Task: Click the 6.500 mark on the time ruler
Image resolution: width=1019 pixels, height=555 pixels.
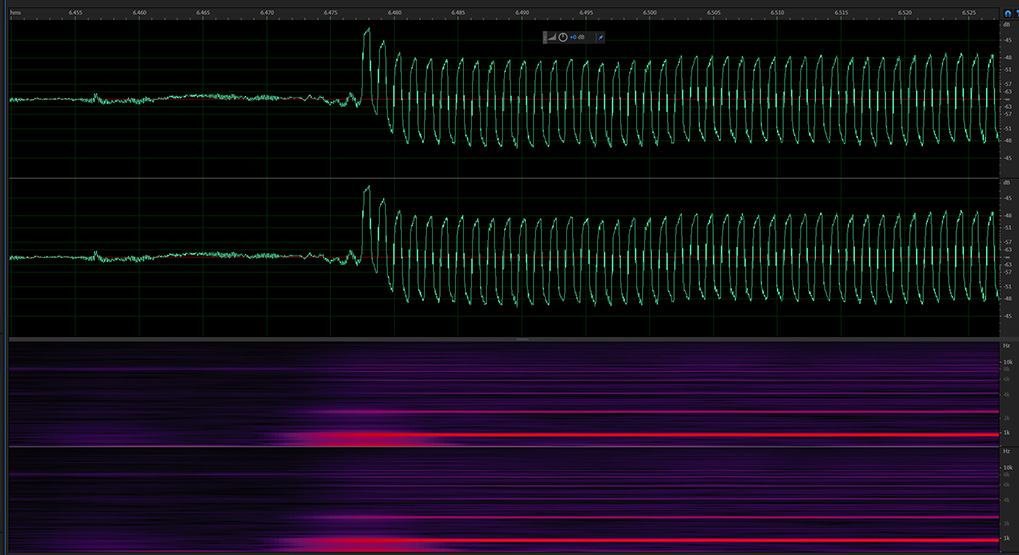Action: tap(650, 12)
